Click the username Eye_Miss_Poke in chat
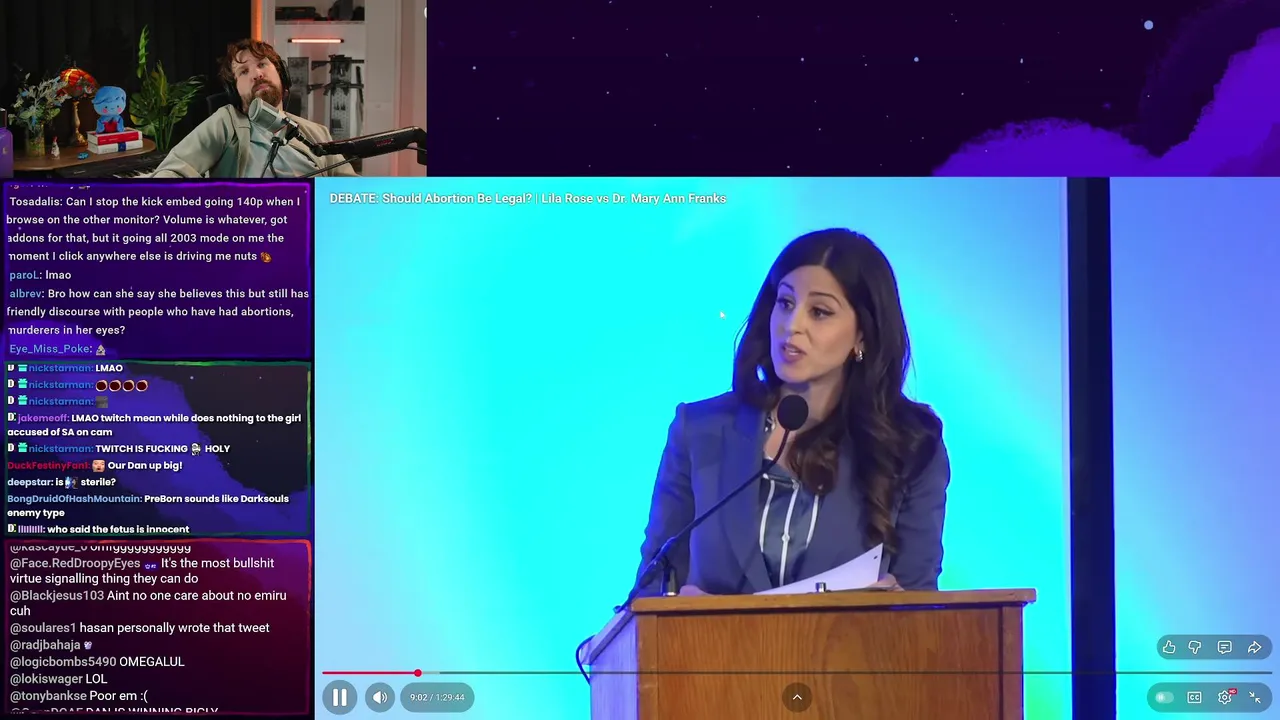This screenshot has width=1280, height=720. 50,349
